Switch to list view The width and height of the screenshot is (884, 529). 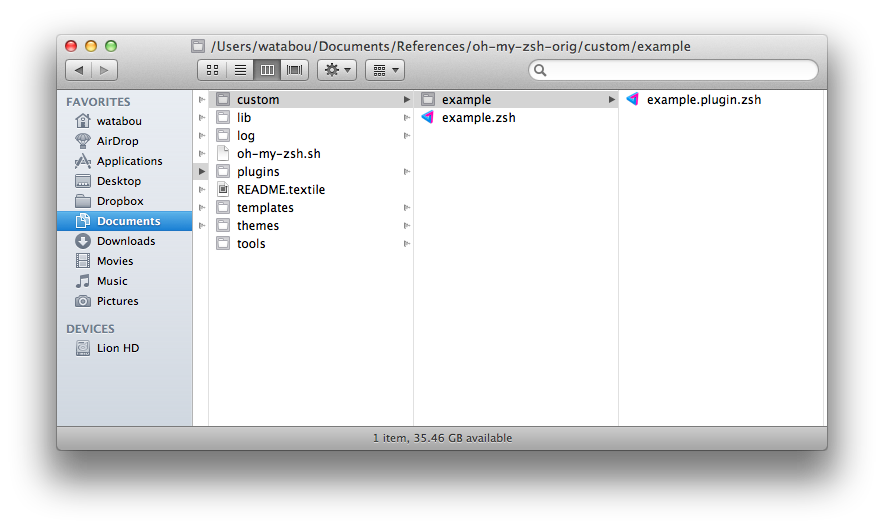click(x=240, y=70)
